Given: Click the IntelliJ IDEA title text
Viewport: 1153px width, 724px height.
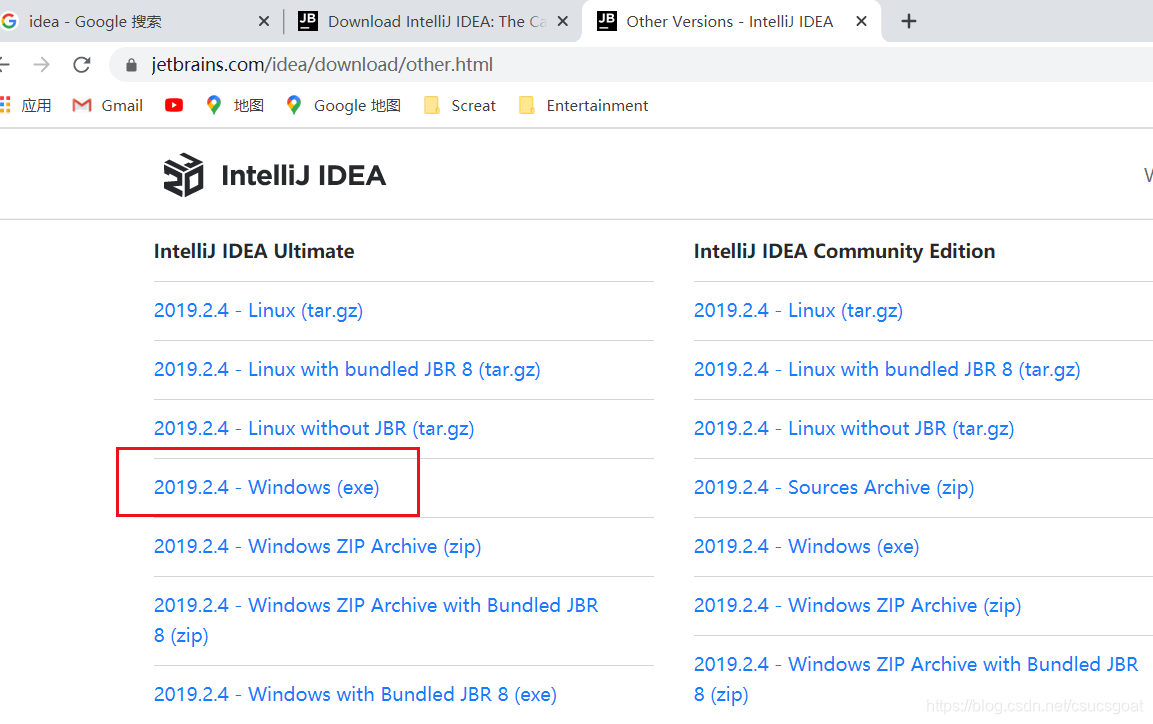Looking at the screenshot, I should tap(304, 176).
